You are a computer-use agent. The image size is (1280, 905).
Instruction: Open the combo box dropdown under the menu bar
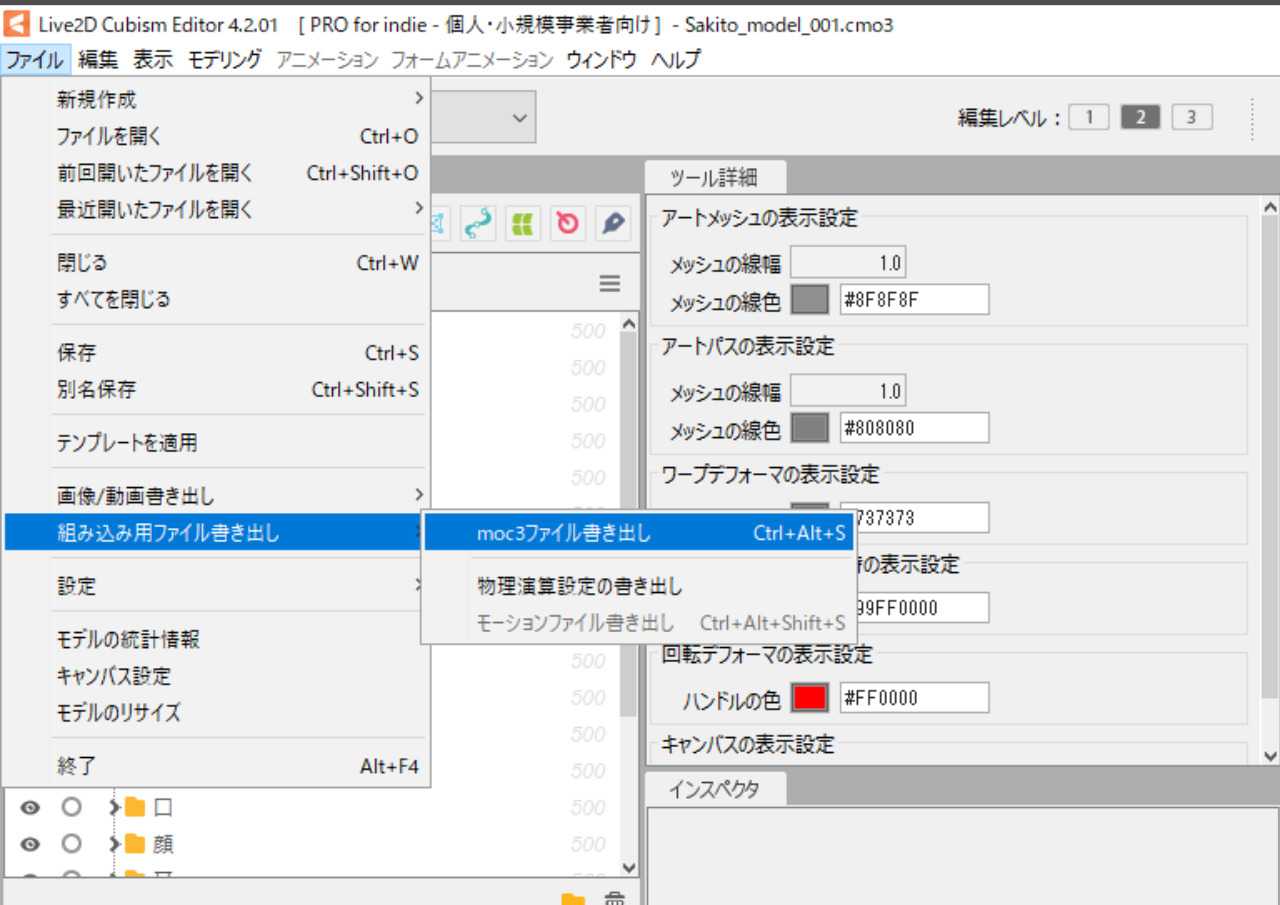pyautogui.click(x=519, y=117)
